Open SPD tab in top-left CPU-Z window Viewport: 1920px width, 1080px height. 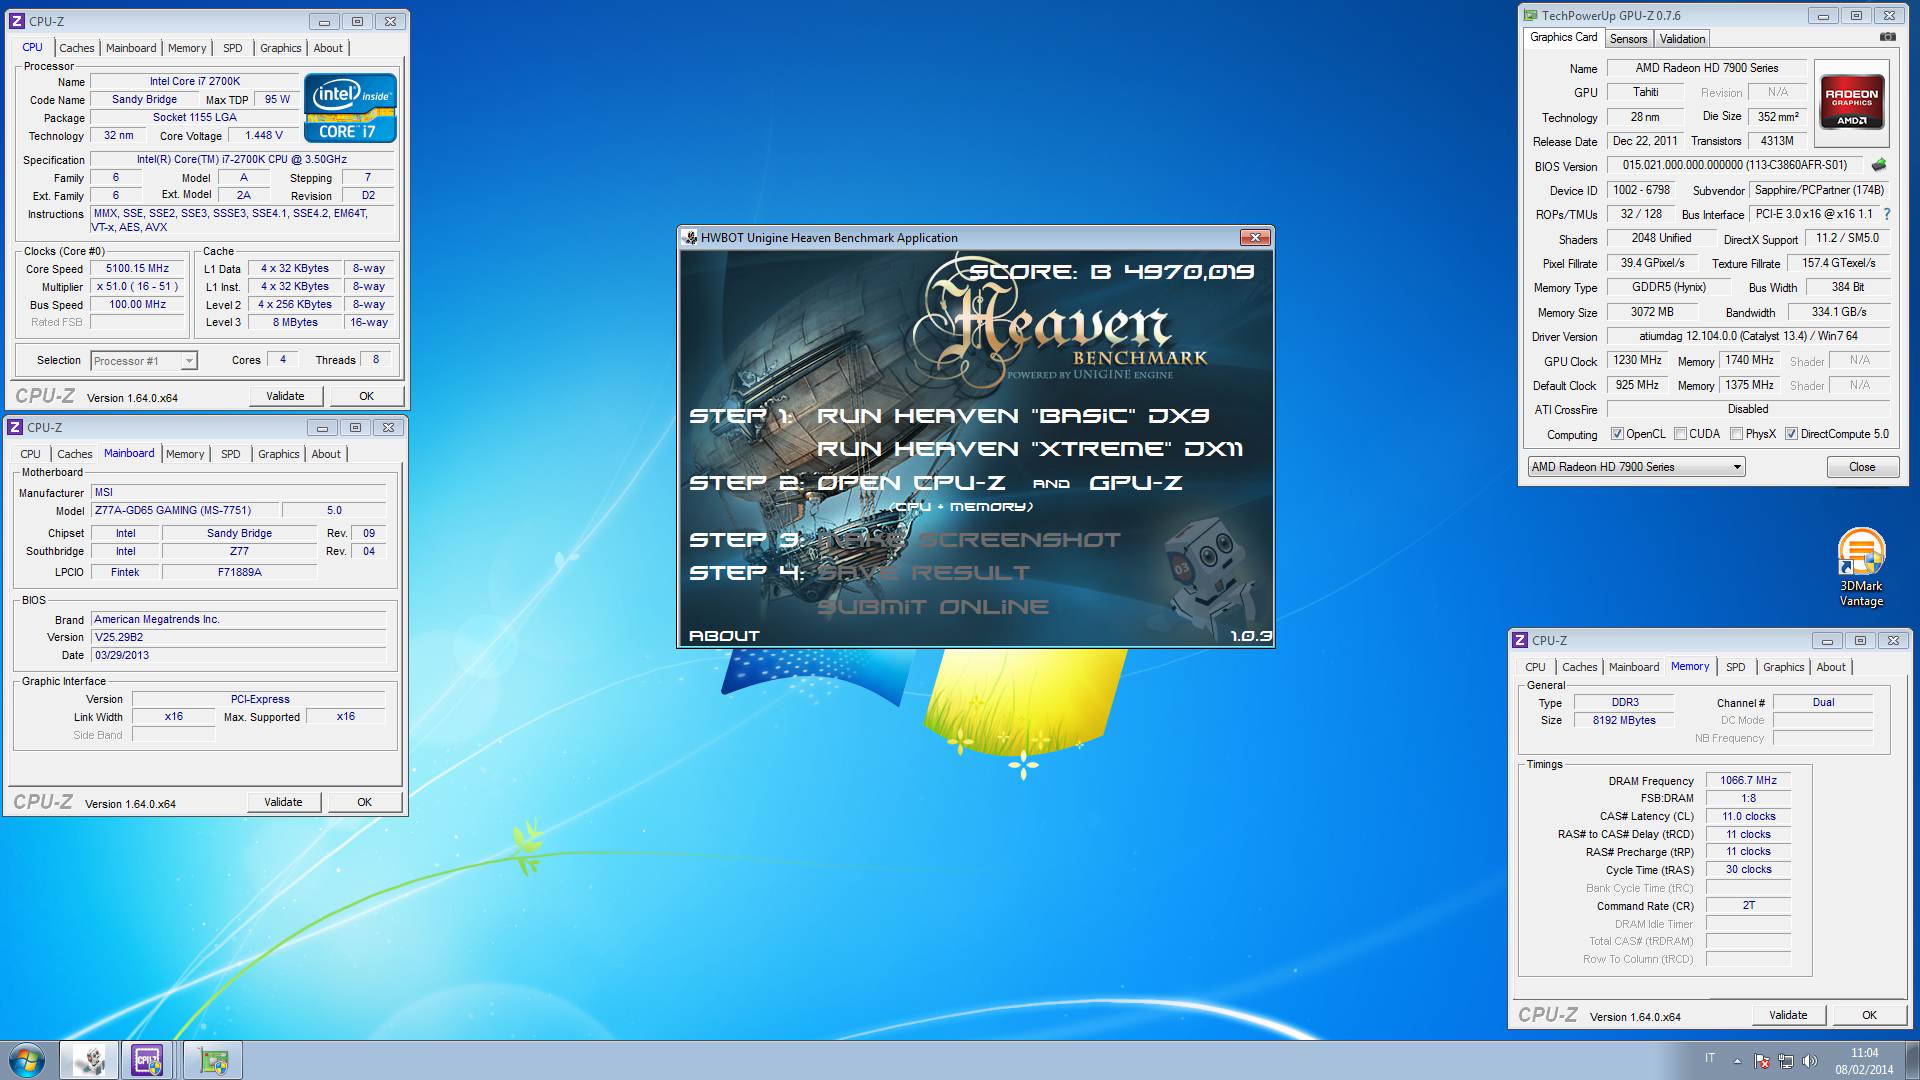tap(232, 48)
